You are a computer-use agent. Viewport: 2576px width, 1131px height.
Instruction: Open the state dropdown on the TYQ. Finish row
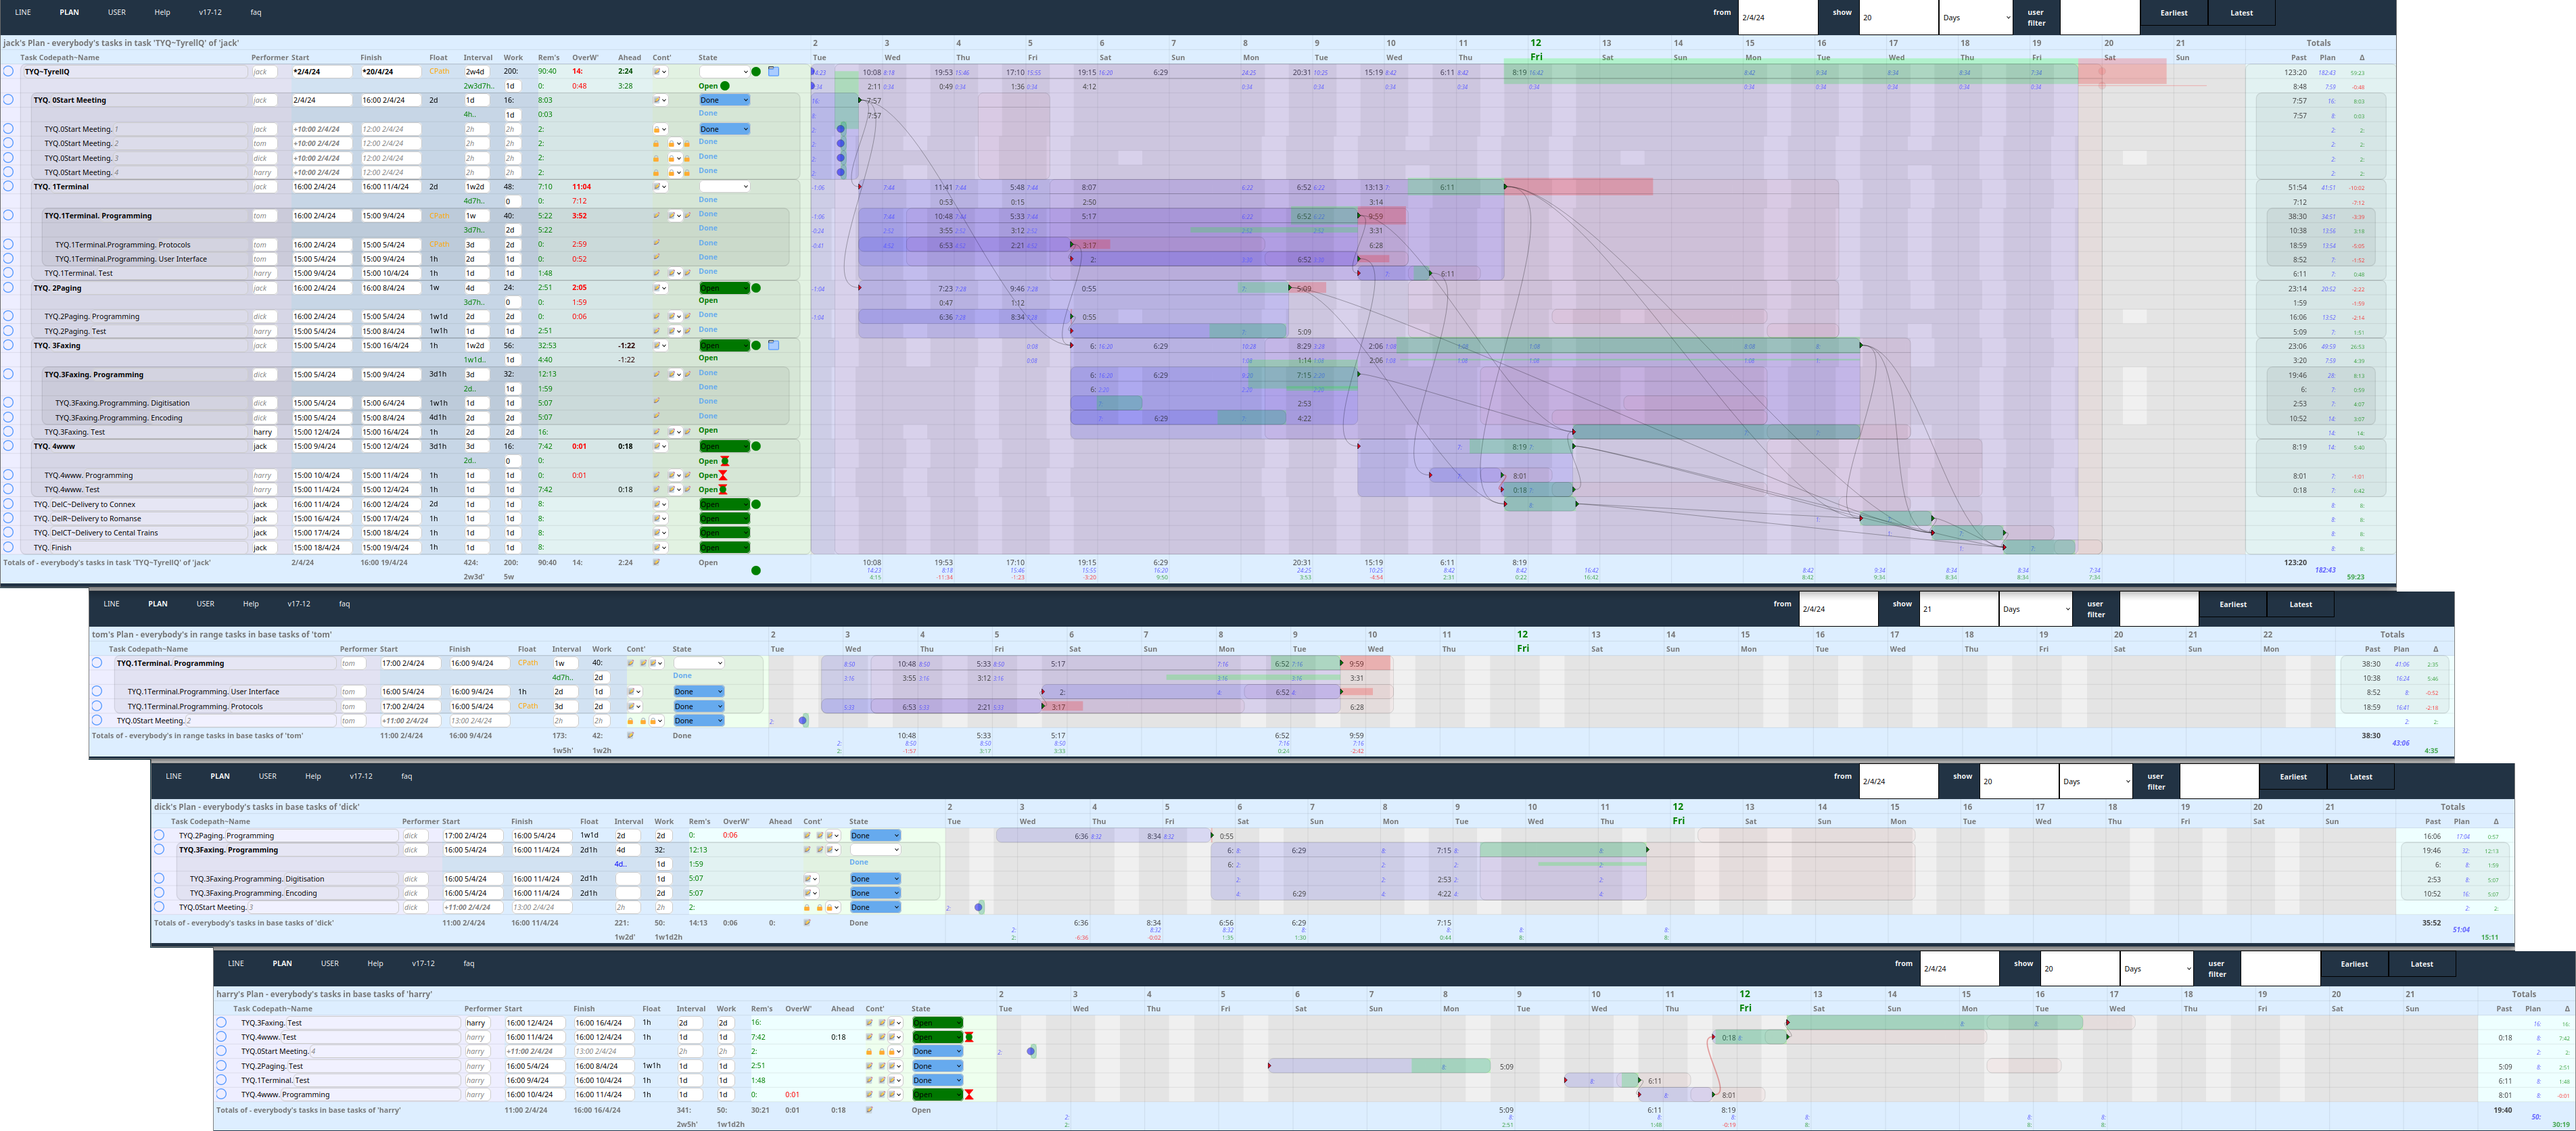(724, 547)
